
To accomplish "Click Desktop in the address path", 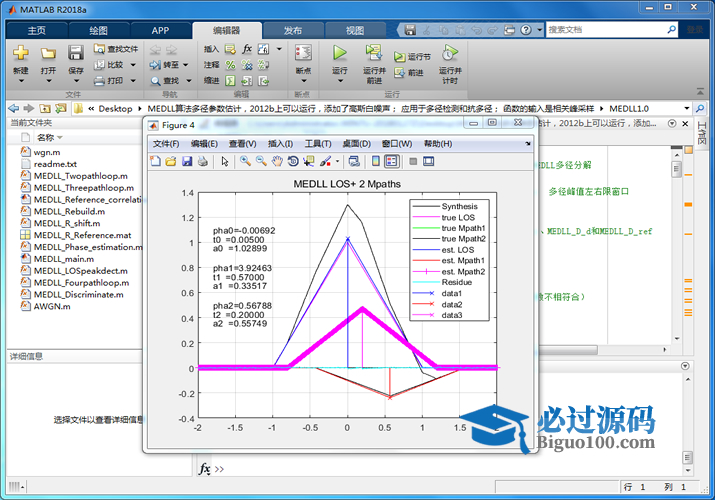I will coord(115,108).
